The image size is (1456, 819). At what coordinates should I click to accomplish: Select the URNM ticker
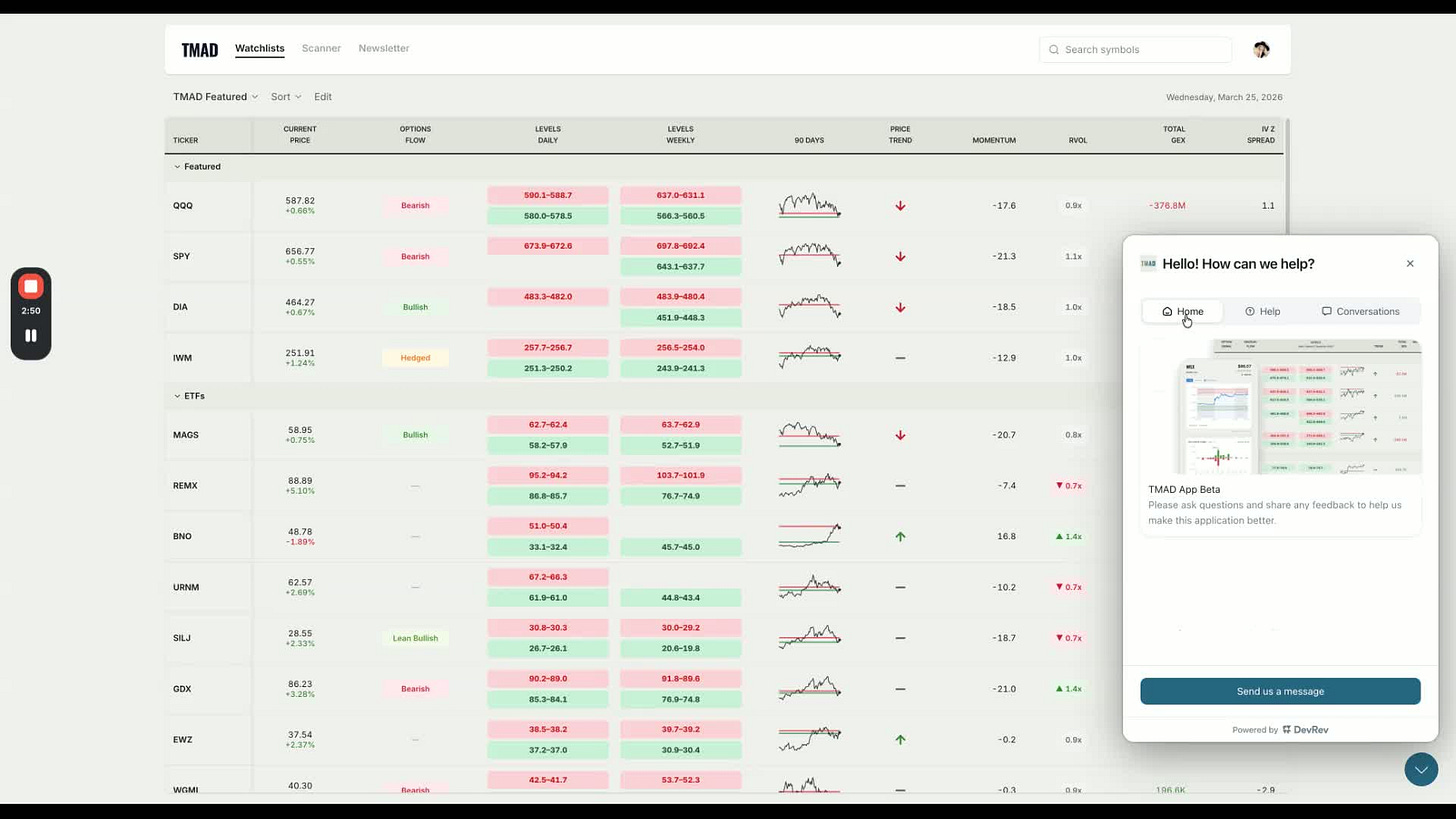click(186, 587)
